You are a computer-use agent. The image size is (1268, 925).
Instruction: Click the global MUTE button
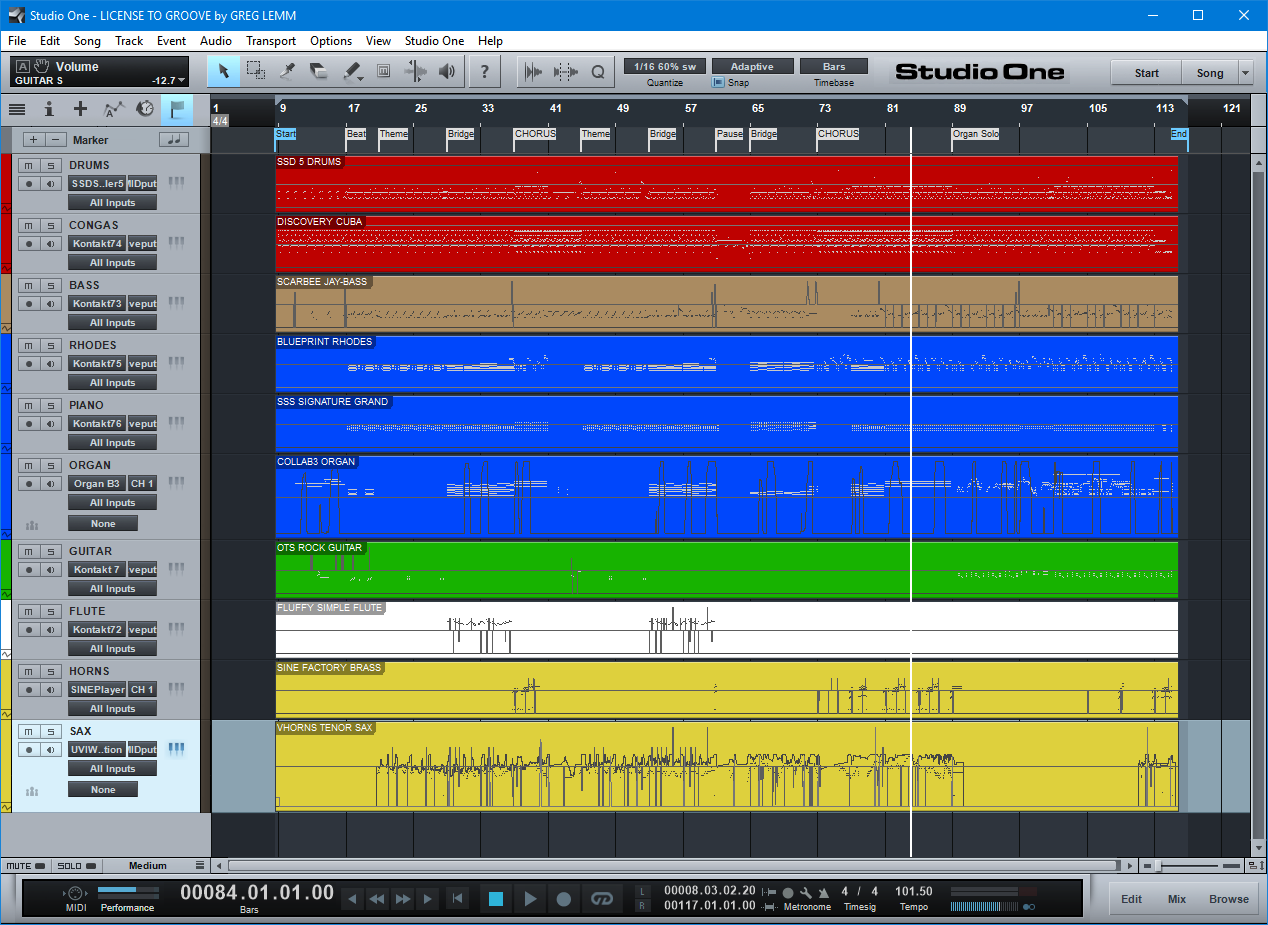(26, 866)
